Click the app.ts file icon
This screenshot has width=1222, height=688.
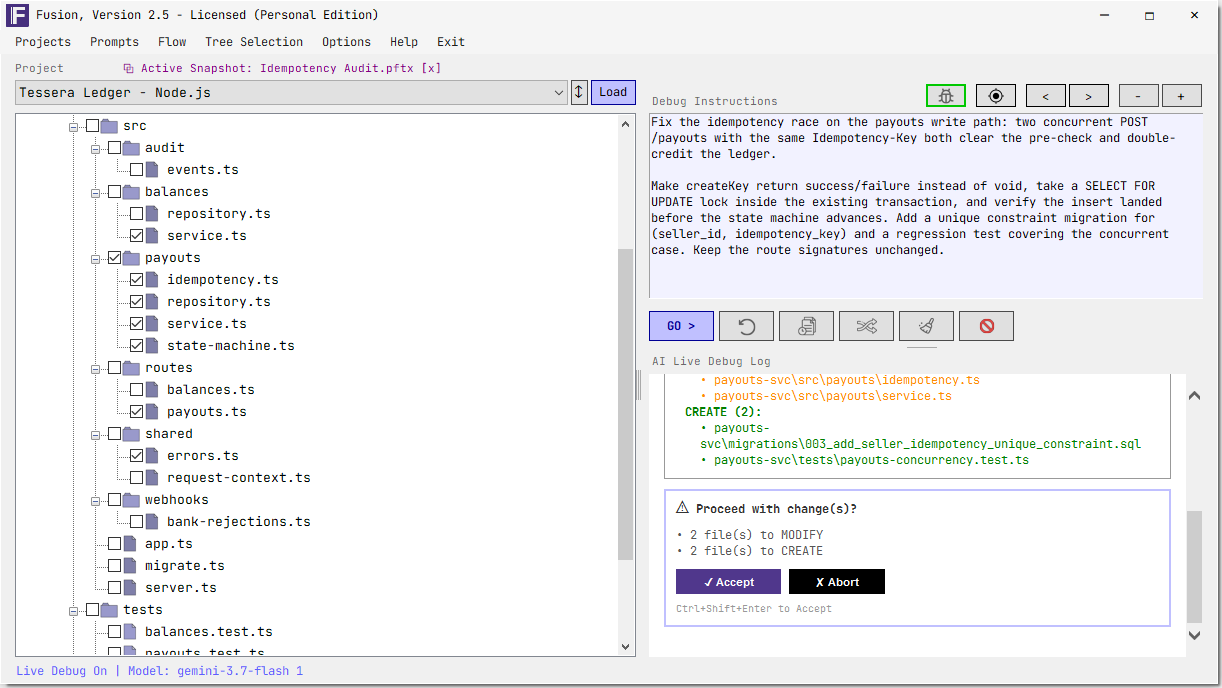(x=130, y=544)
